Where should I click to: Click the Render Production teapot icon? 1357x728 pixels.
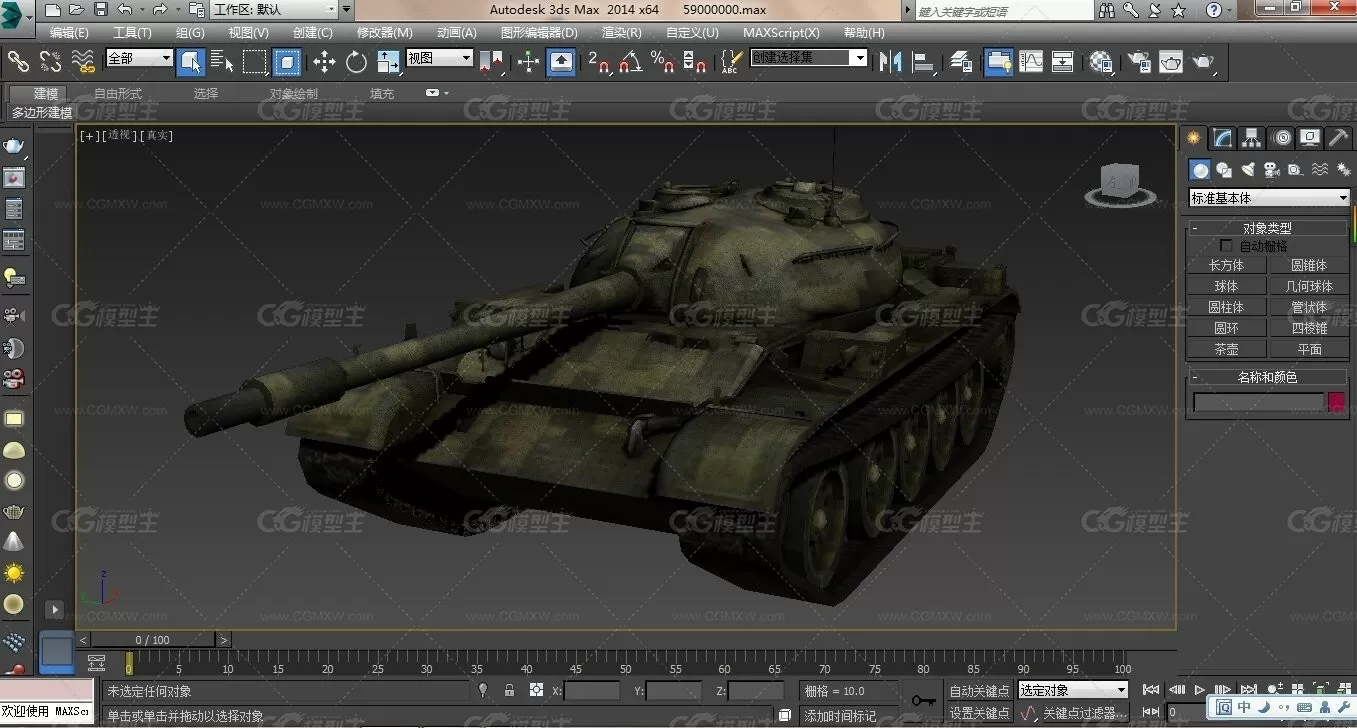tap(1203, 62)
